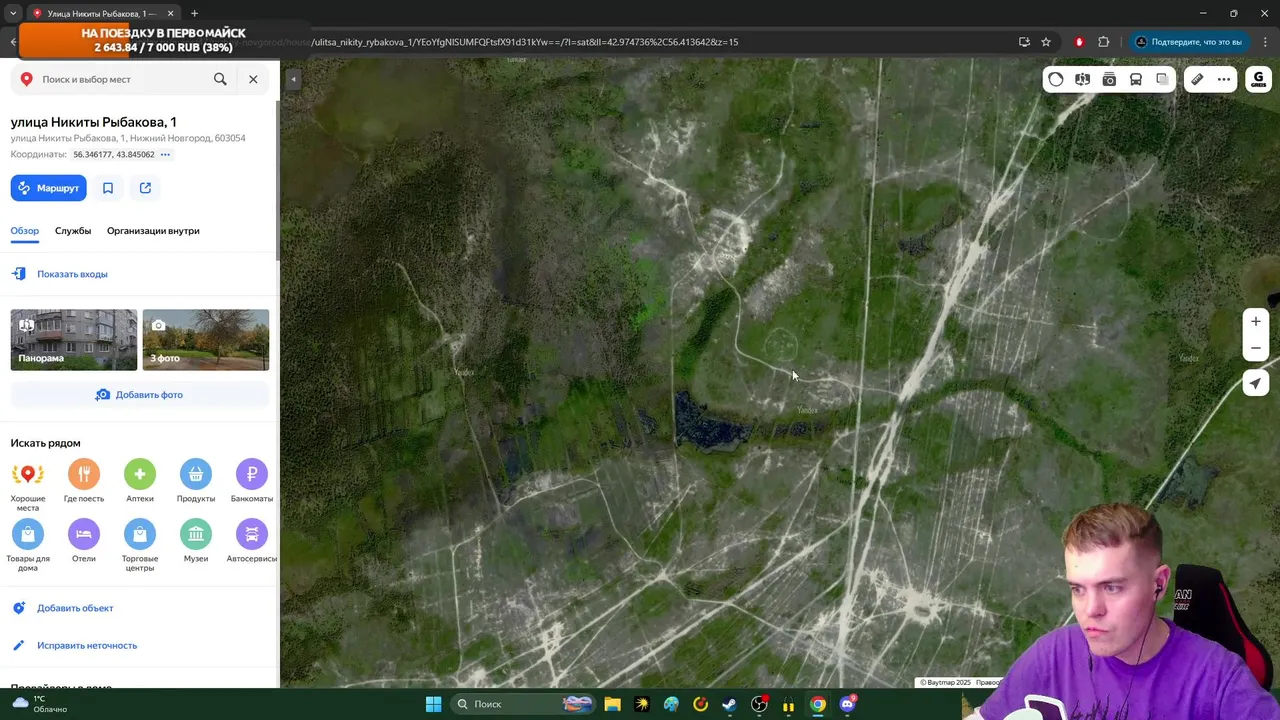This screenshot has height=720, width=1280.
Task: Select Торговые центры category icon
Action: point(140,534)
